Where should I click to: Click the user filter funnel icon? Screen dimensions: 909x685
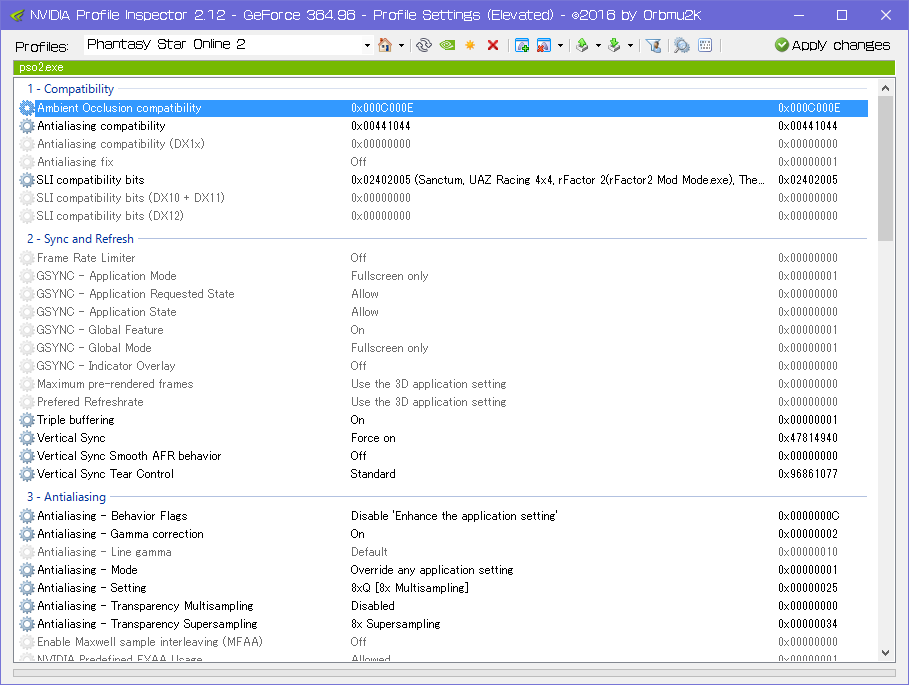pyautogui.click(x=653, y=45)
